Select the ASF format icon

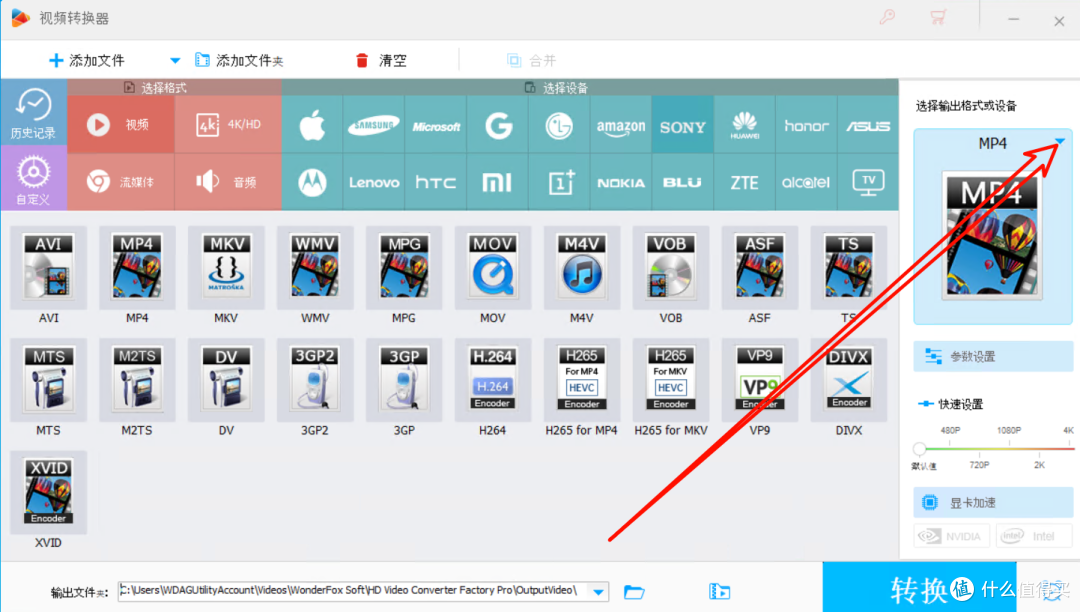[759, 268]
